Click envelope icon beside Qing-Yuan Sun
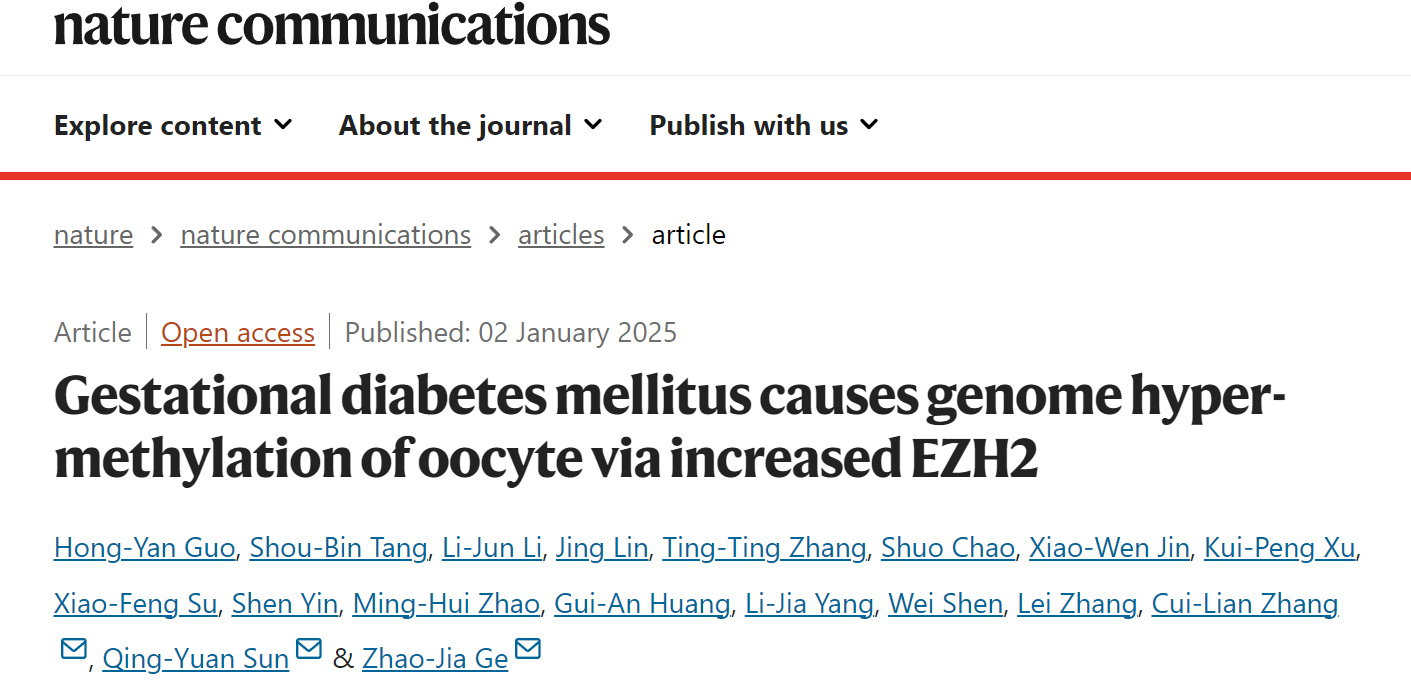This screenshot has width=1411, height=680. [x=309, y=649]
